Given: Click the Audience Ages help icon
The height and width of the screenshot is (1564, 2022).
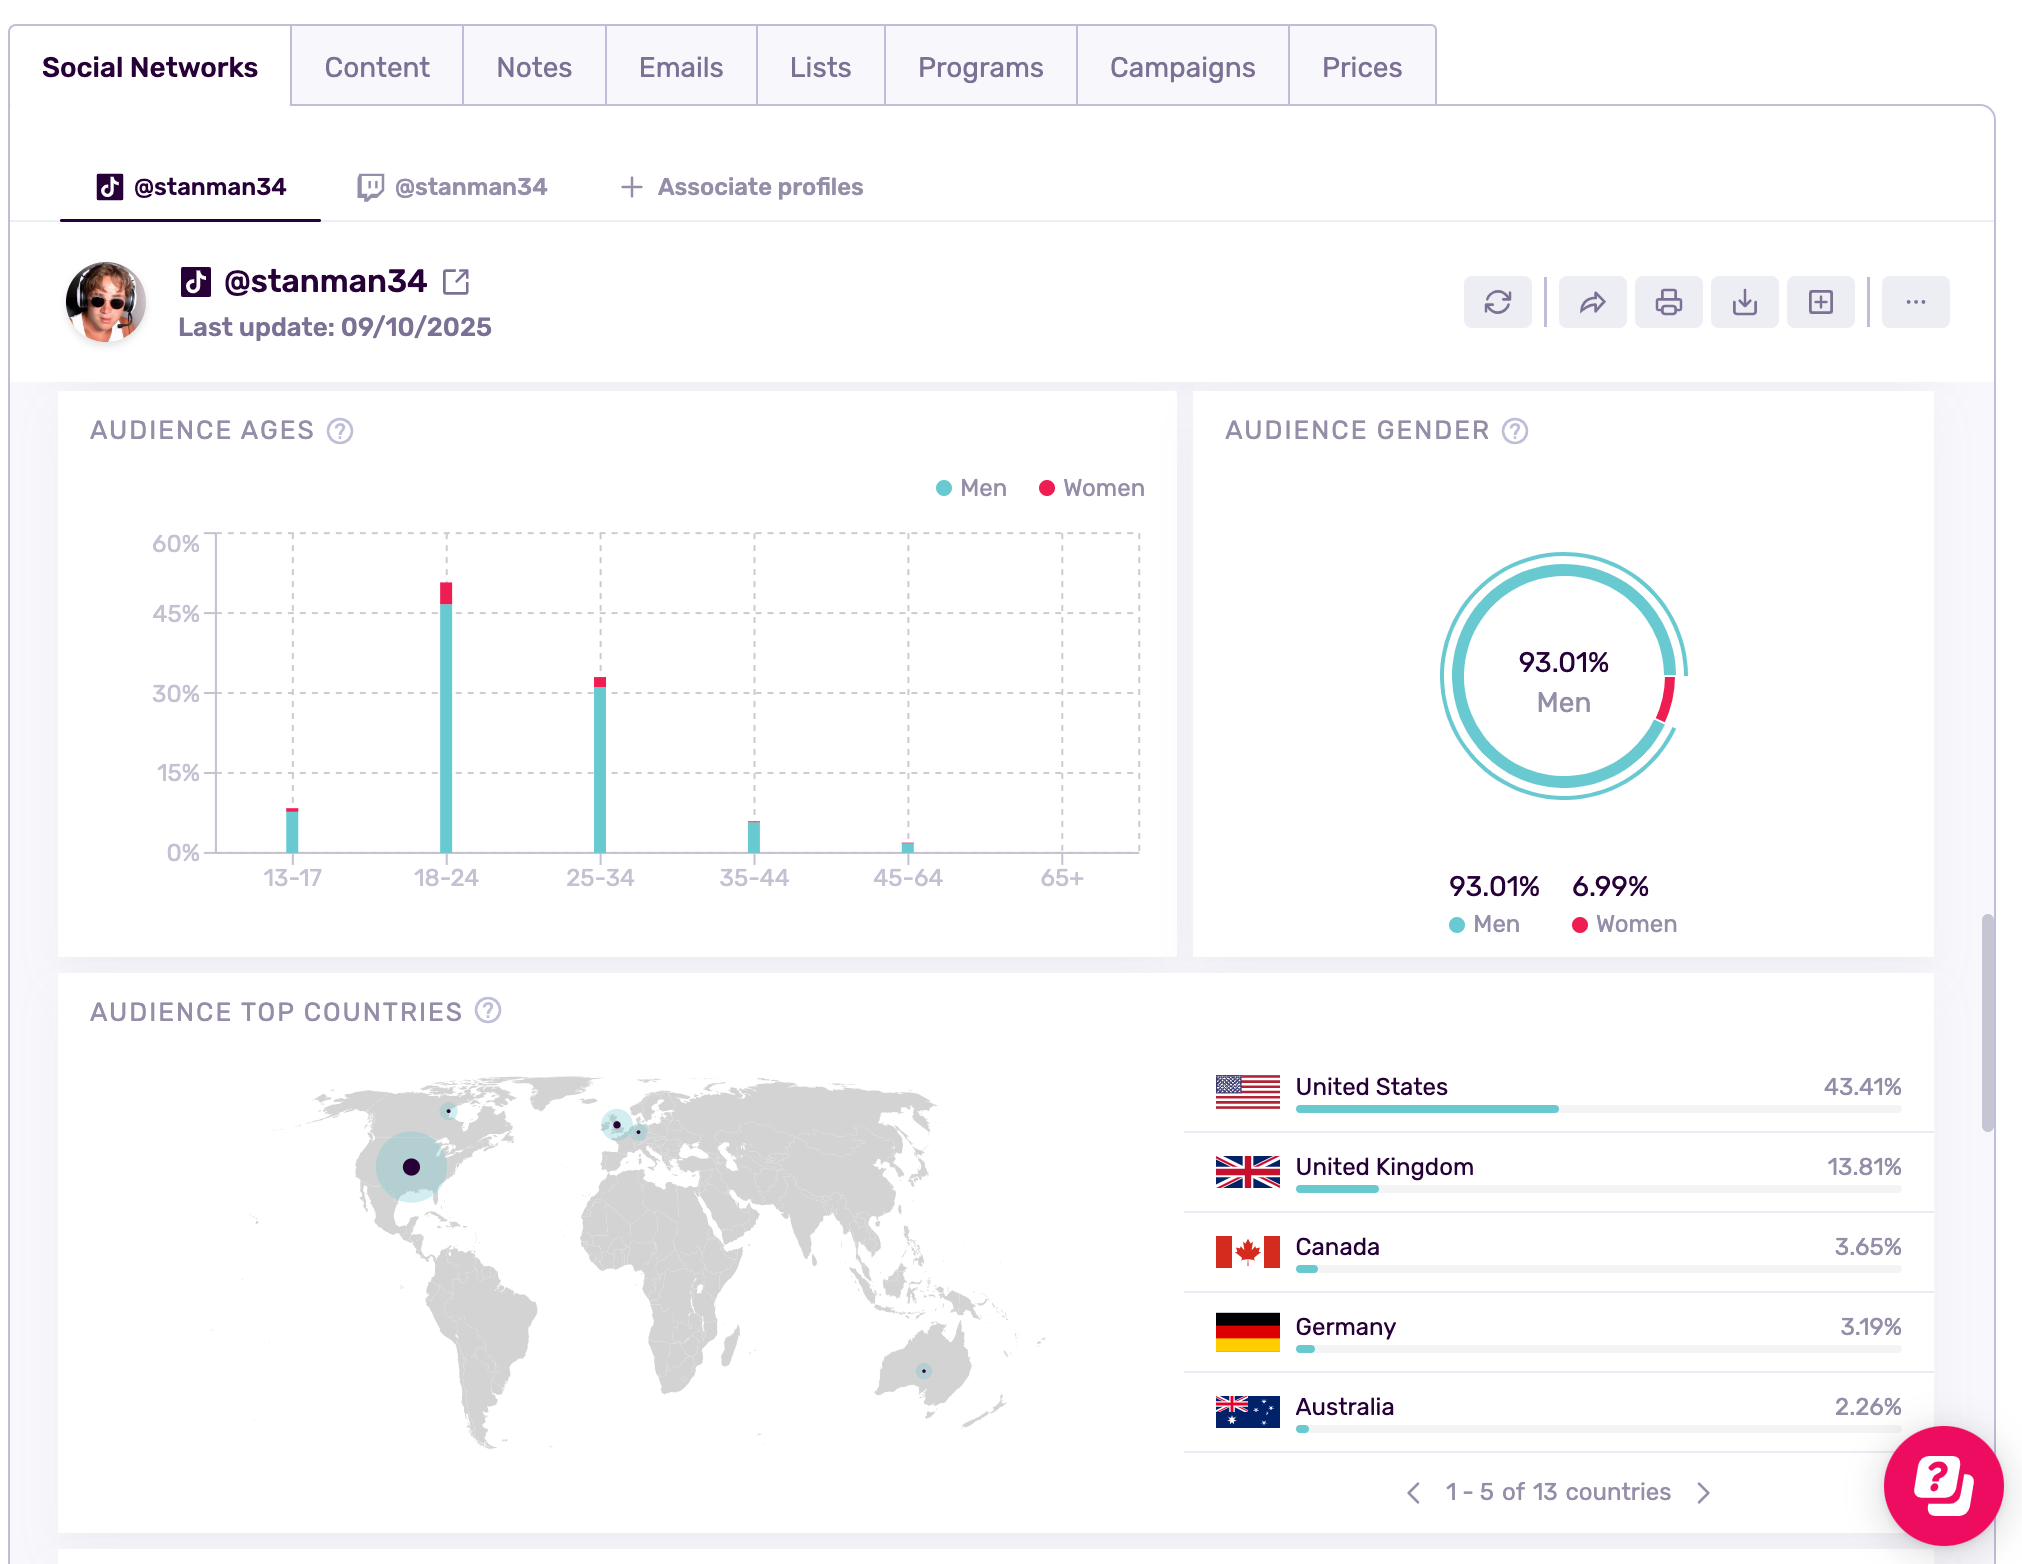Looking at the screenshot, I should point(340,431).
